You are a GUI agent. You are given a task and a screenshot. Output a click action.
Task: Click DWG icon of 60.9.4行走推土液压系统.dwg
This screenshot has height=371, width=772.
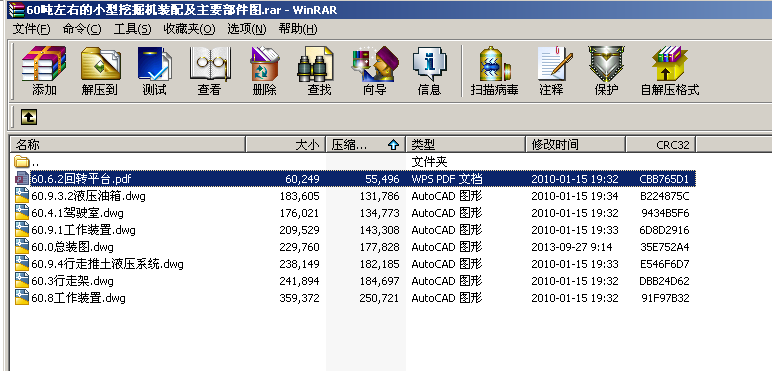[22, 264]
